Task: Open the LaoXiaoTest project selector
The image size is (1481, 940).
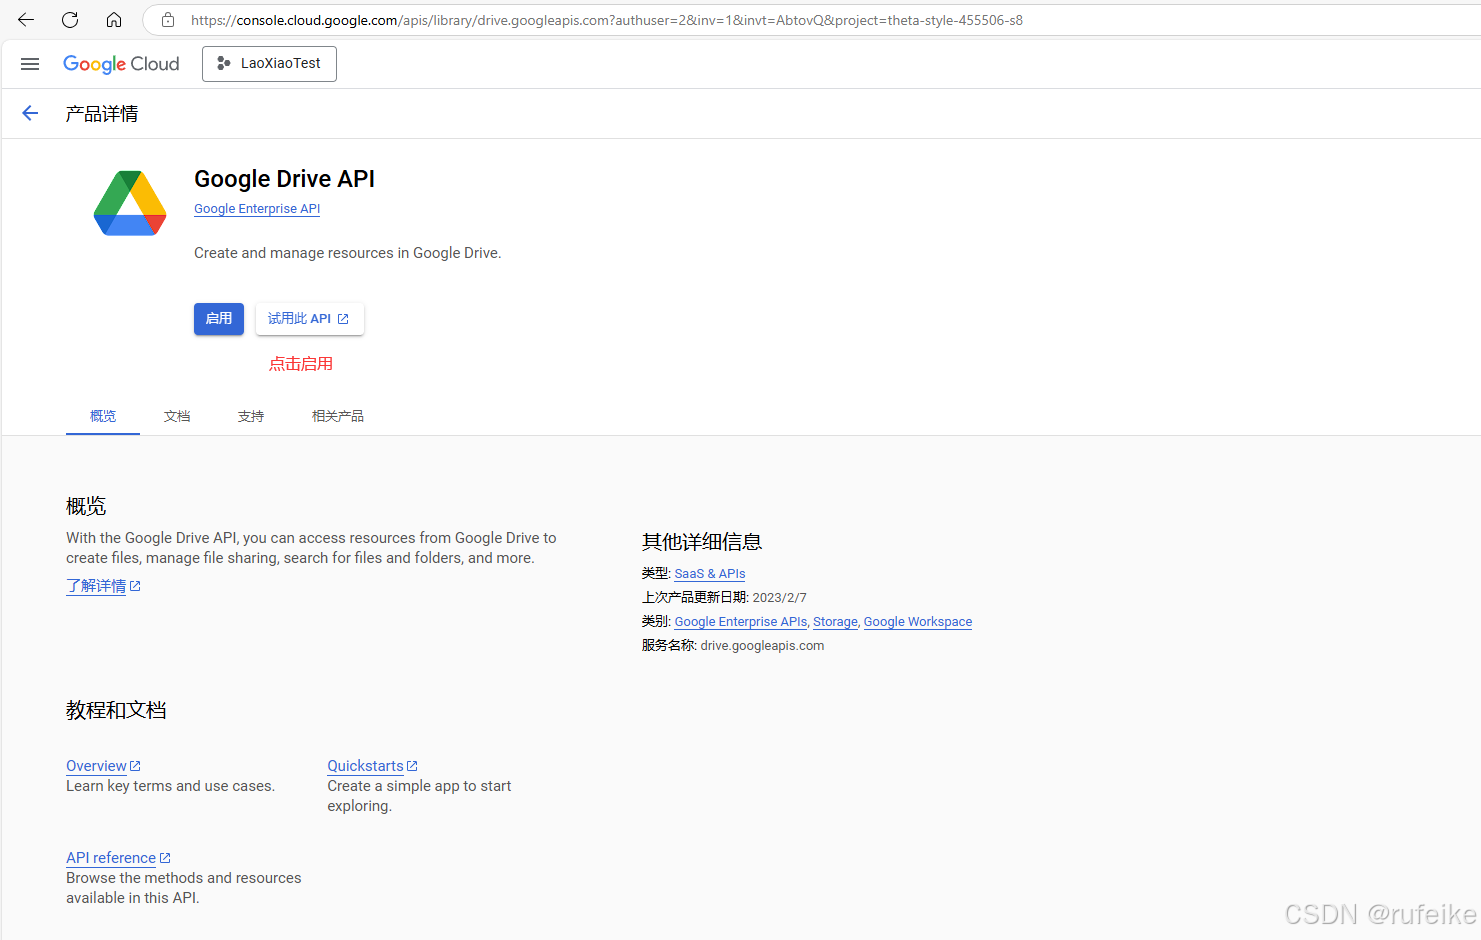Action: point(269,64)
